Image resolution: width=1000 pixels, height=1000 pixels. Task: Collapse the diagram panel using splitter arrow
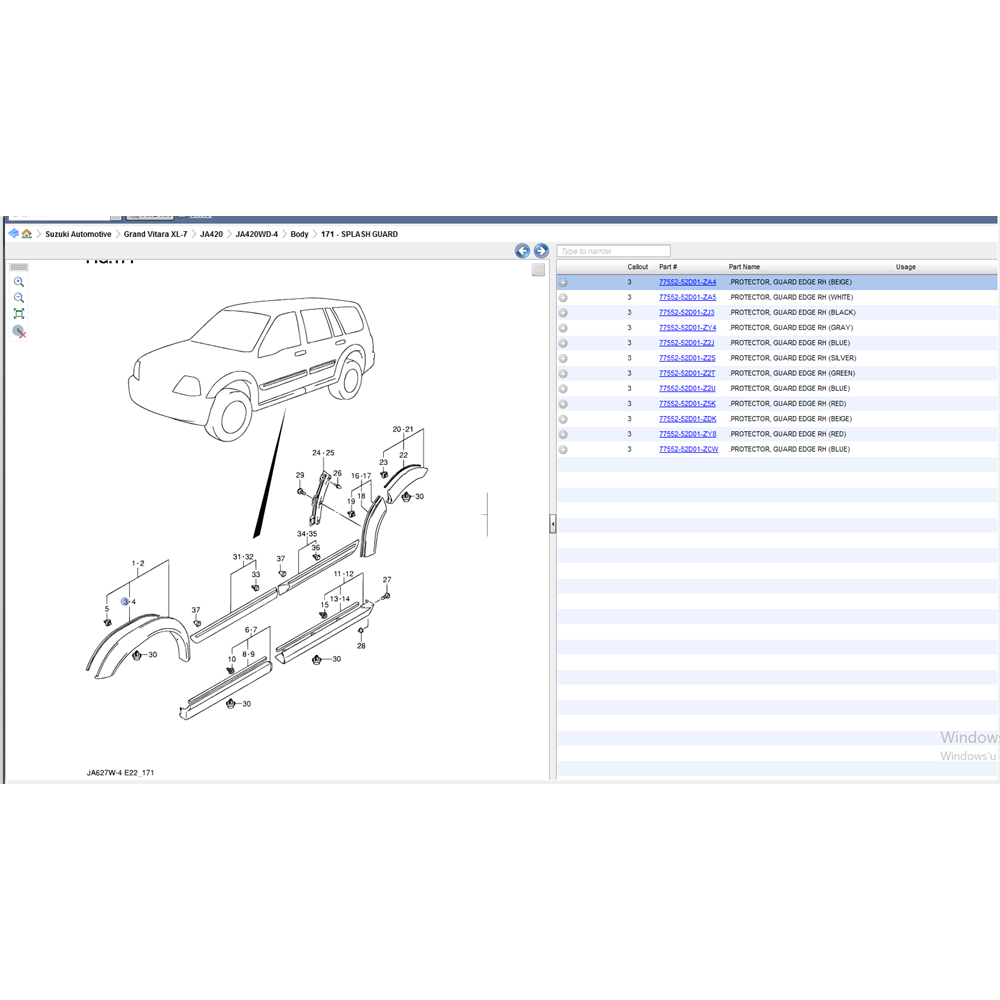pyautogui.click(x=553, y=525)
